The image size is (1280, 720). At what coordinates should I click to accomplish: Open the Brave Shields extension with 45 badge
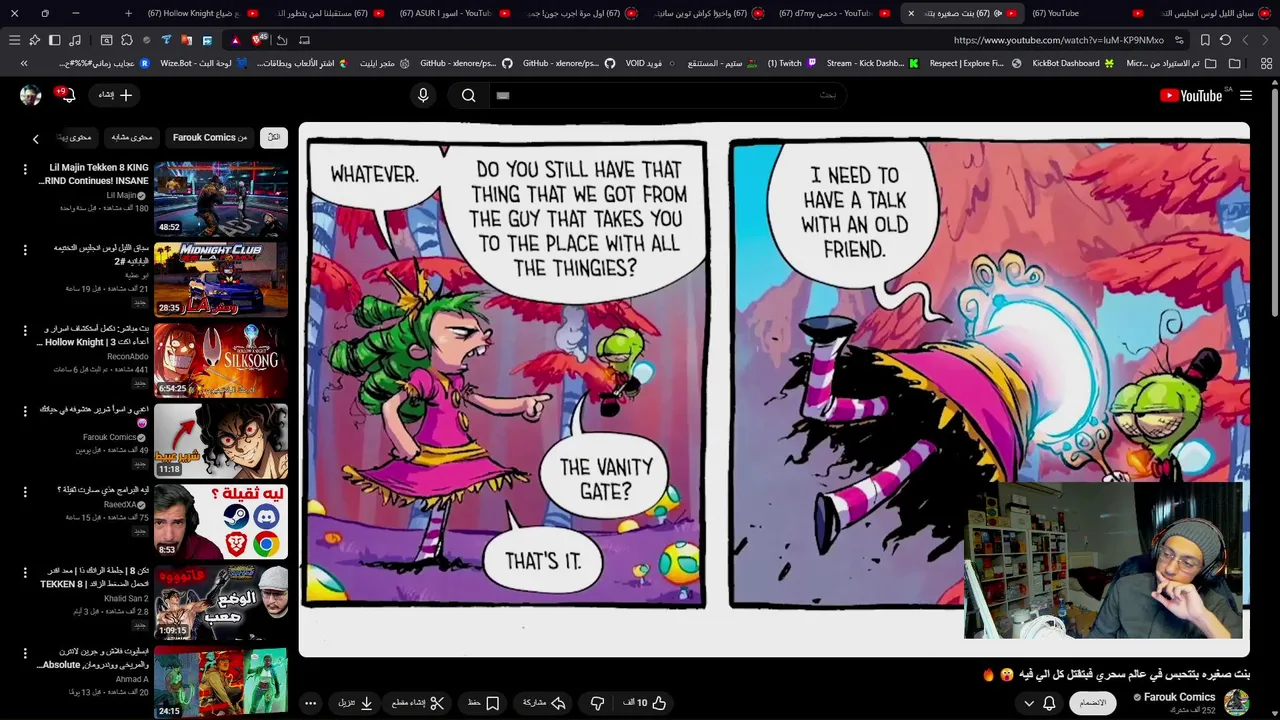point(259,40)
